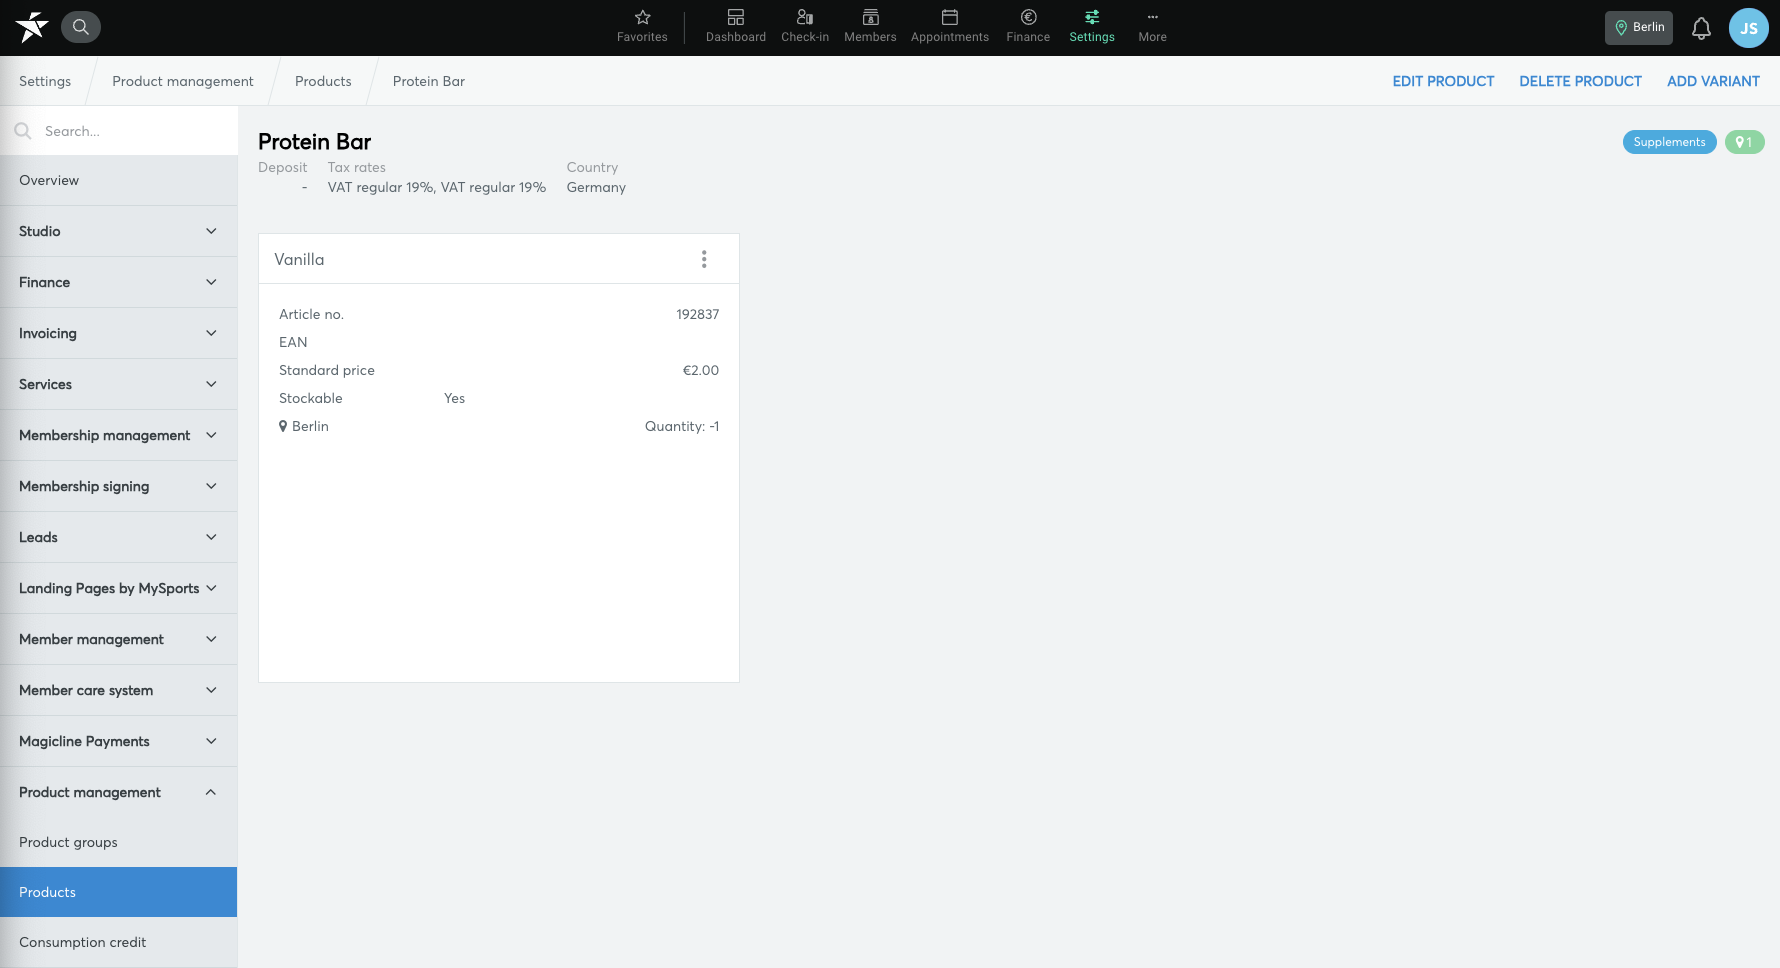Image resolution: width=1780 pixels, height=968 pixels.
Task: Open the notifications bell
Action: click(x=1701, y=28)
